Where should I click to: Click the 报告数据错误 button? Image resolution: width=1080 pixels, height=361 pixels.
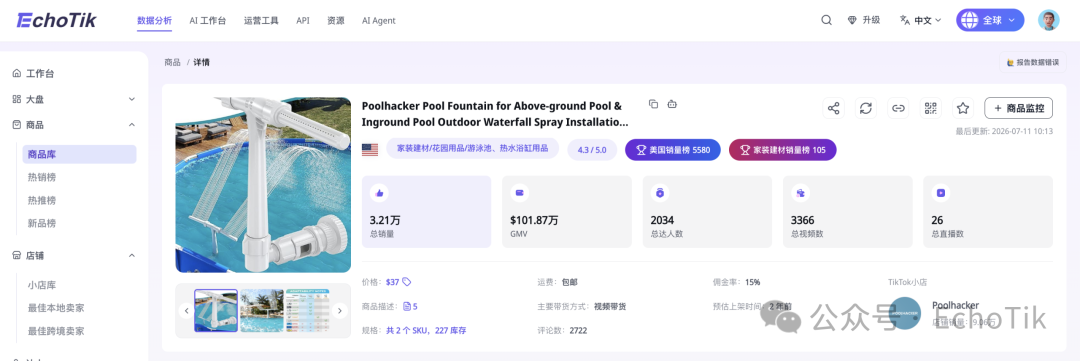[x=1032, y=62]
